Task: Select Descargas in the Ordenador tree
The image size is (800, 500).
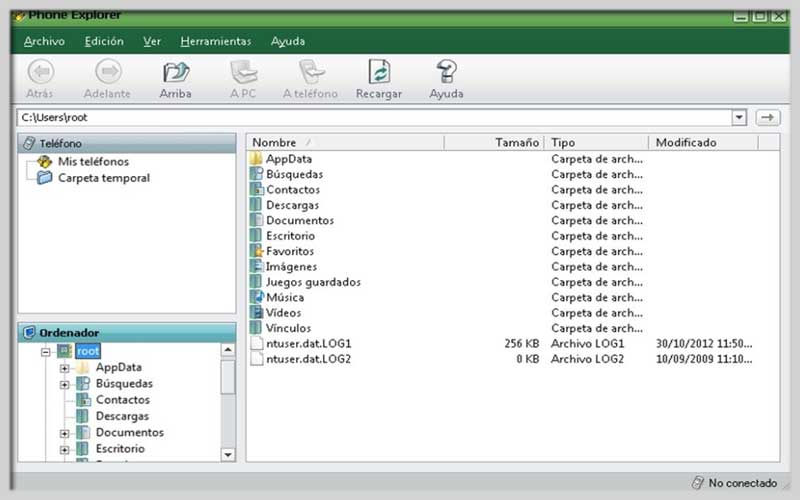Action: 122,416
